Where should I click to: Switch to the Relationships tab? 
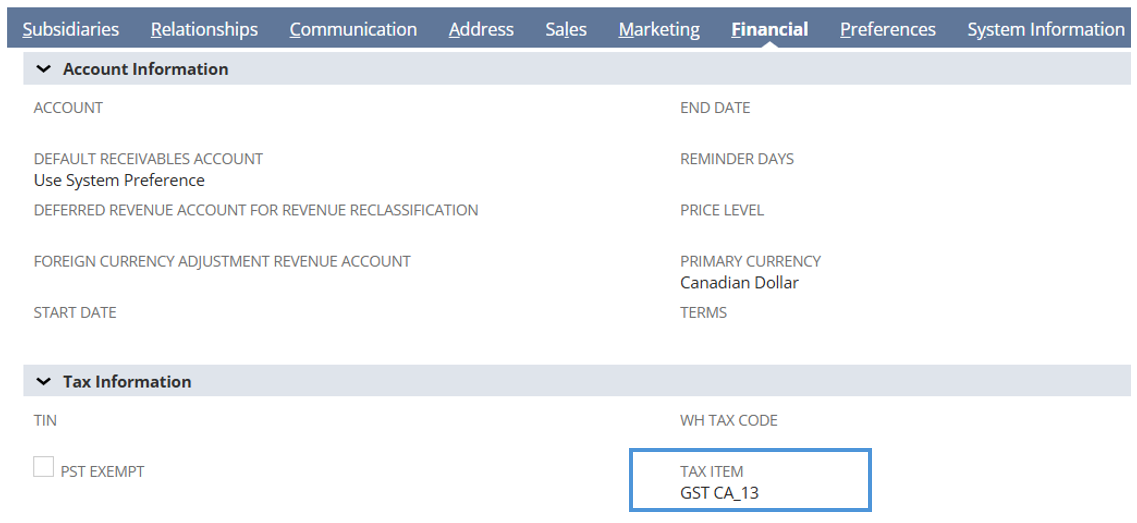[x=204, y=29]
